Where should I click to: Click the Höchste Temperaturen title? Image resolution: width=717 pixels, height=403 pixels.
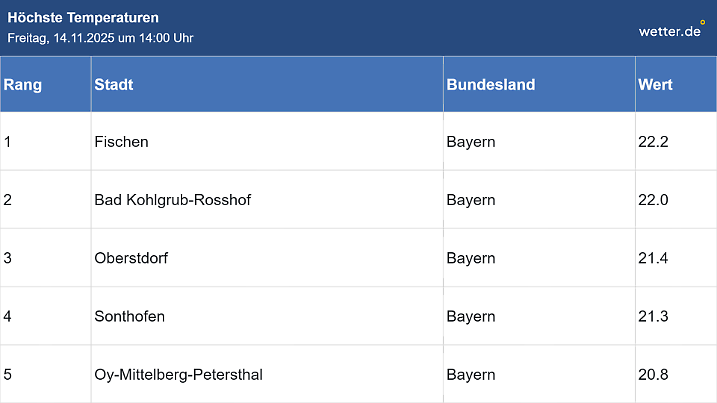click(83, 18)
